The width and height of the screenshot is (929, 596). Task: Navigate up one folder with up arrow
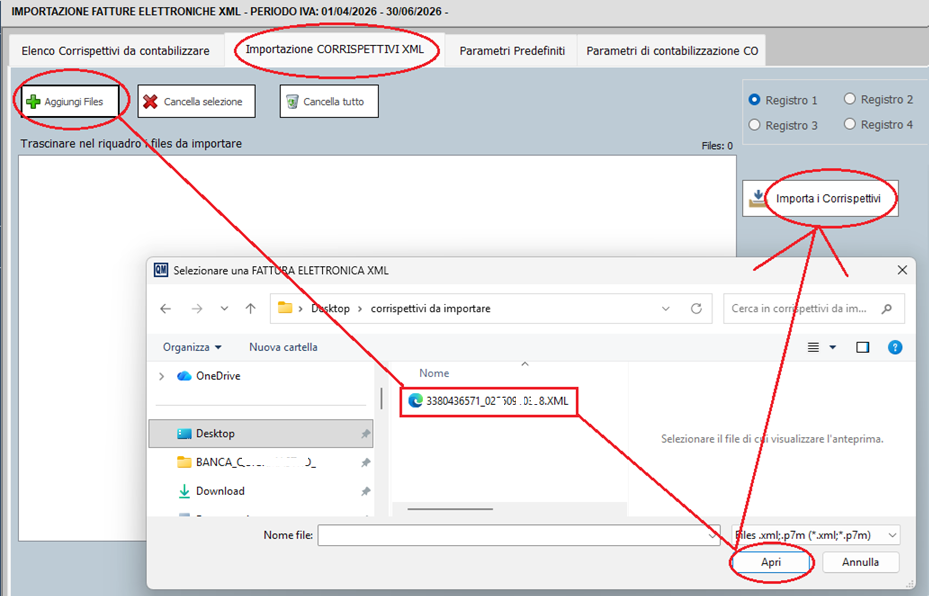coord(250,309)
